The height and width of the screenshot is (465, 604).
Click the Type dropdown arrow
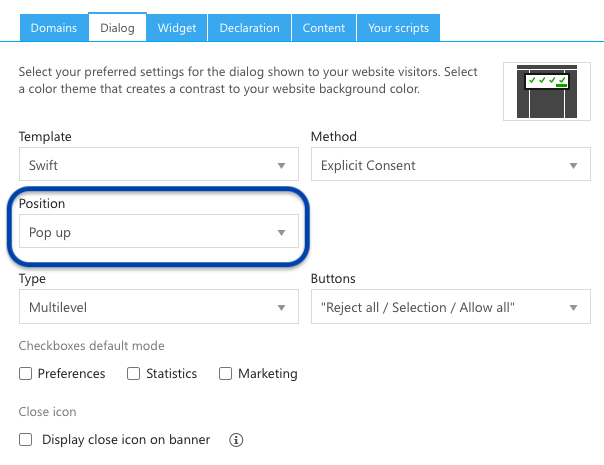pos(282,308)
